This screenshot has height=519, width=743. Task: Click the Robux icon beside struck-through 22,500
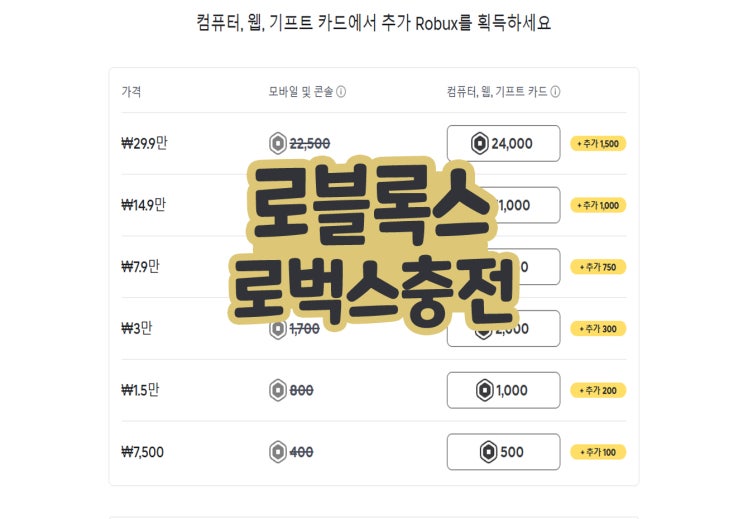pyautogui.click(x=278, y=143)
